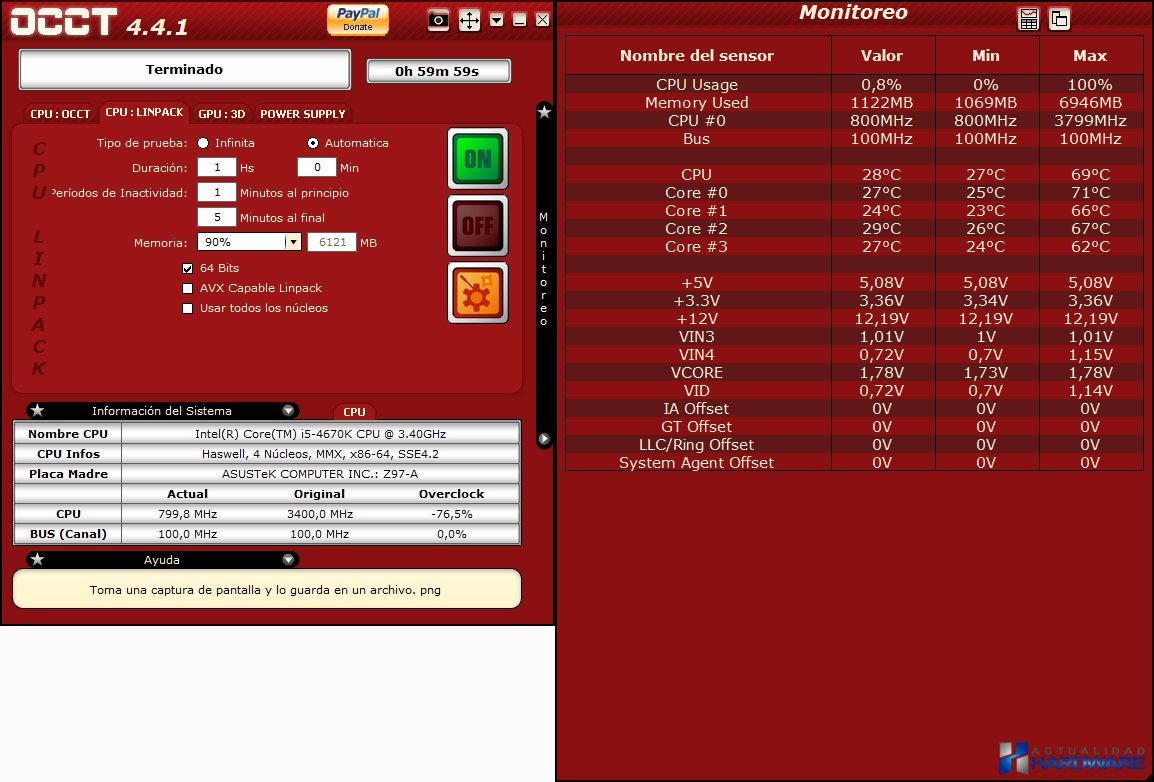Viewport: 1154px width, 782px height.
Task: Start the test with green ON button
Action: pos(477,158)
